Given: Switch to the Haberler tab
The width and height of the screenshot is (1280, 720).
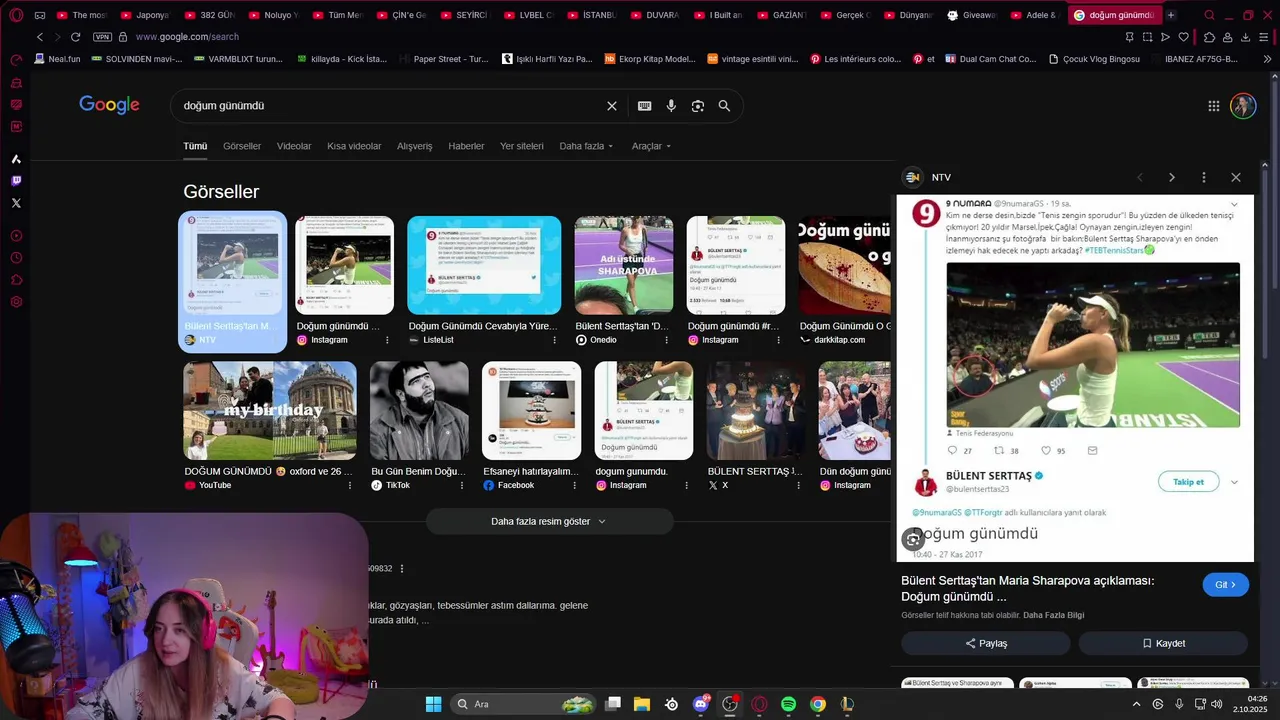Looking at the screenshot, I should point(466,146).
